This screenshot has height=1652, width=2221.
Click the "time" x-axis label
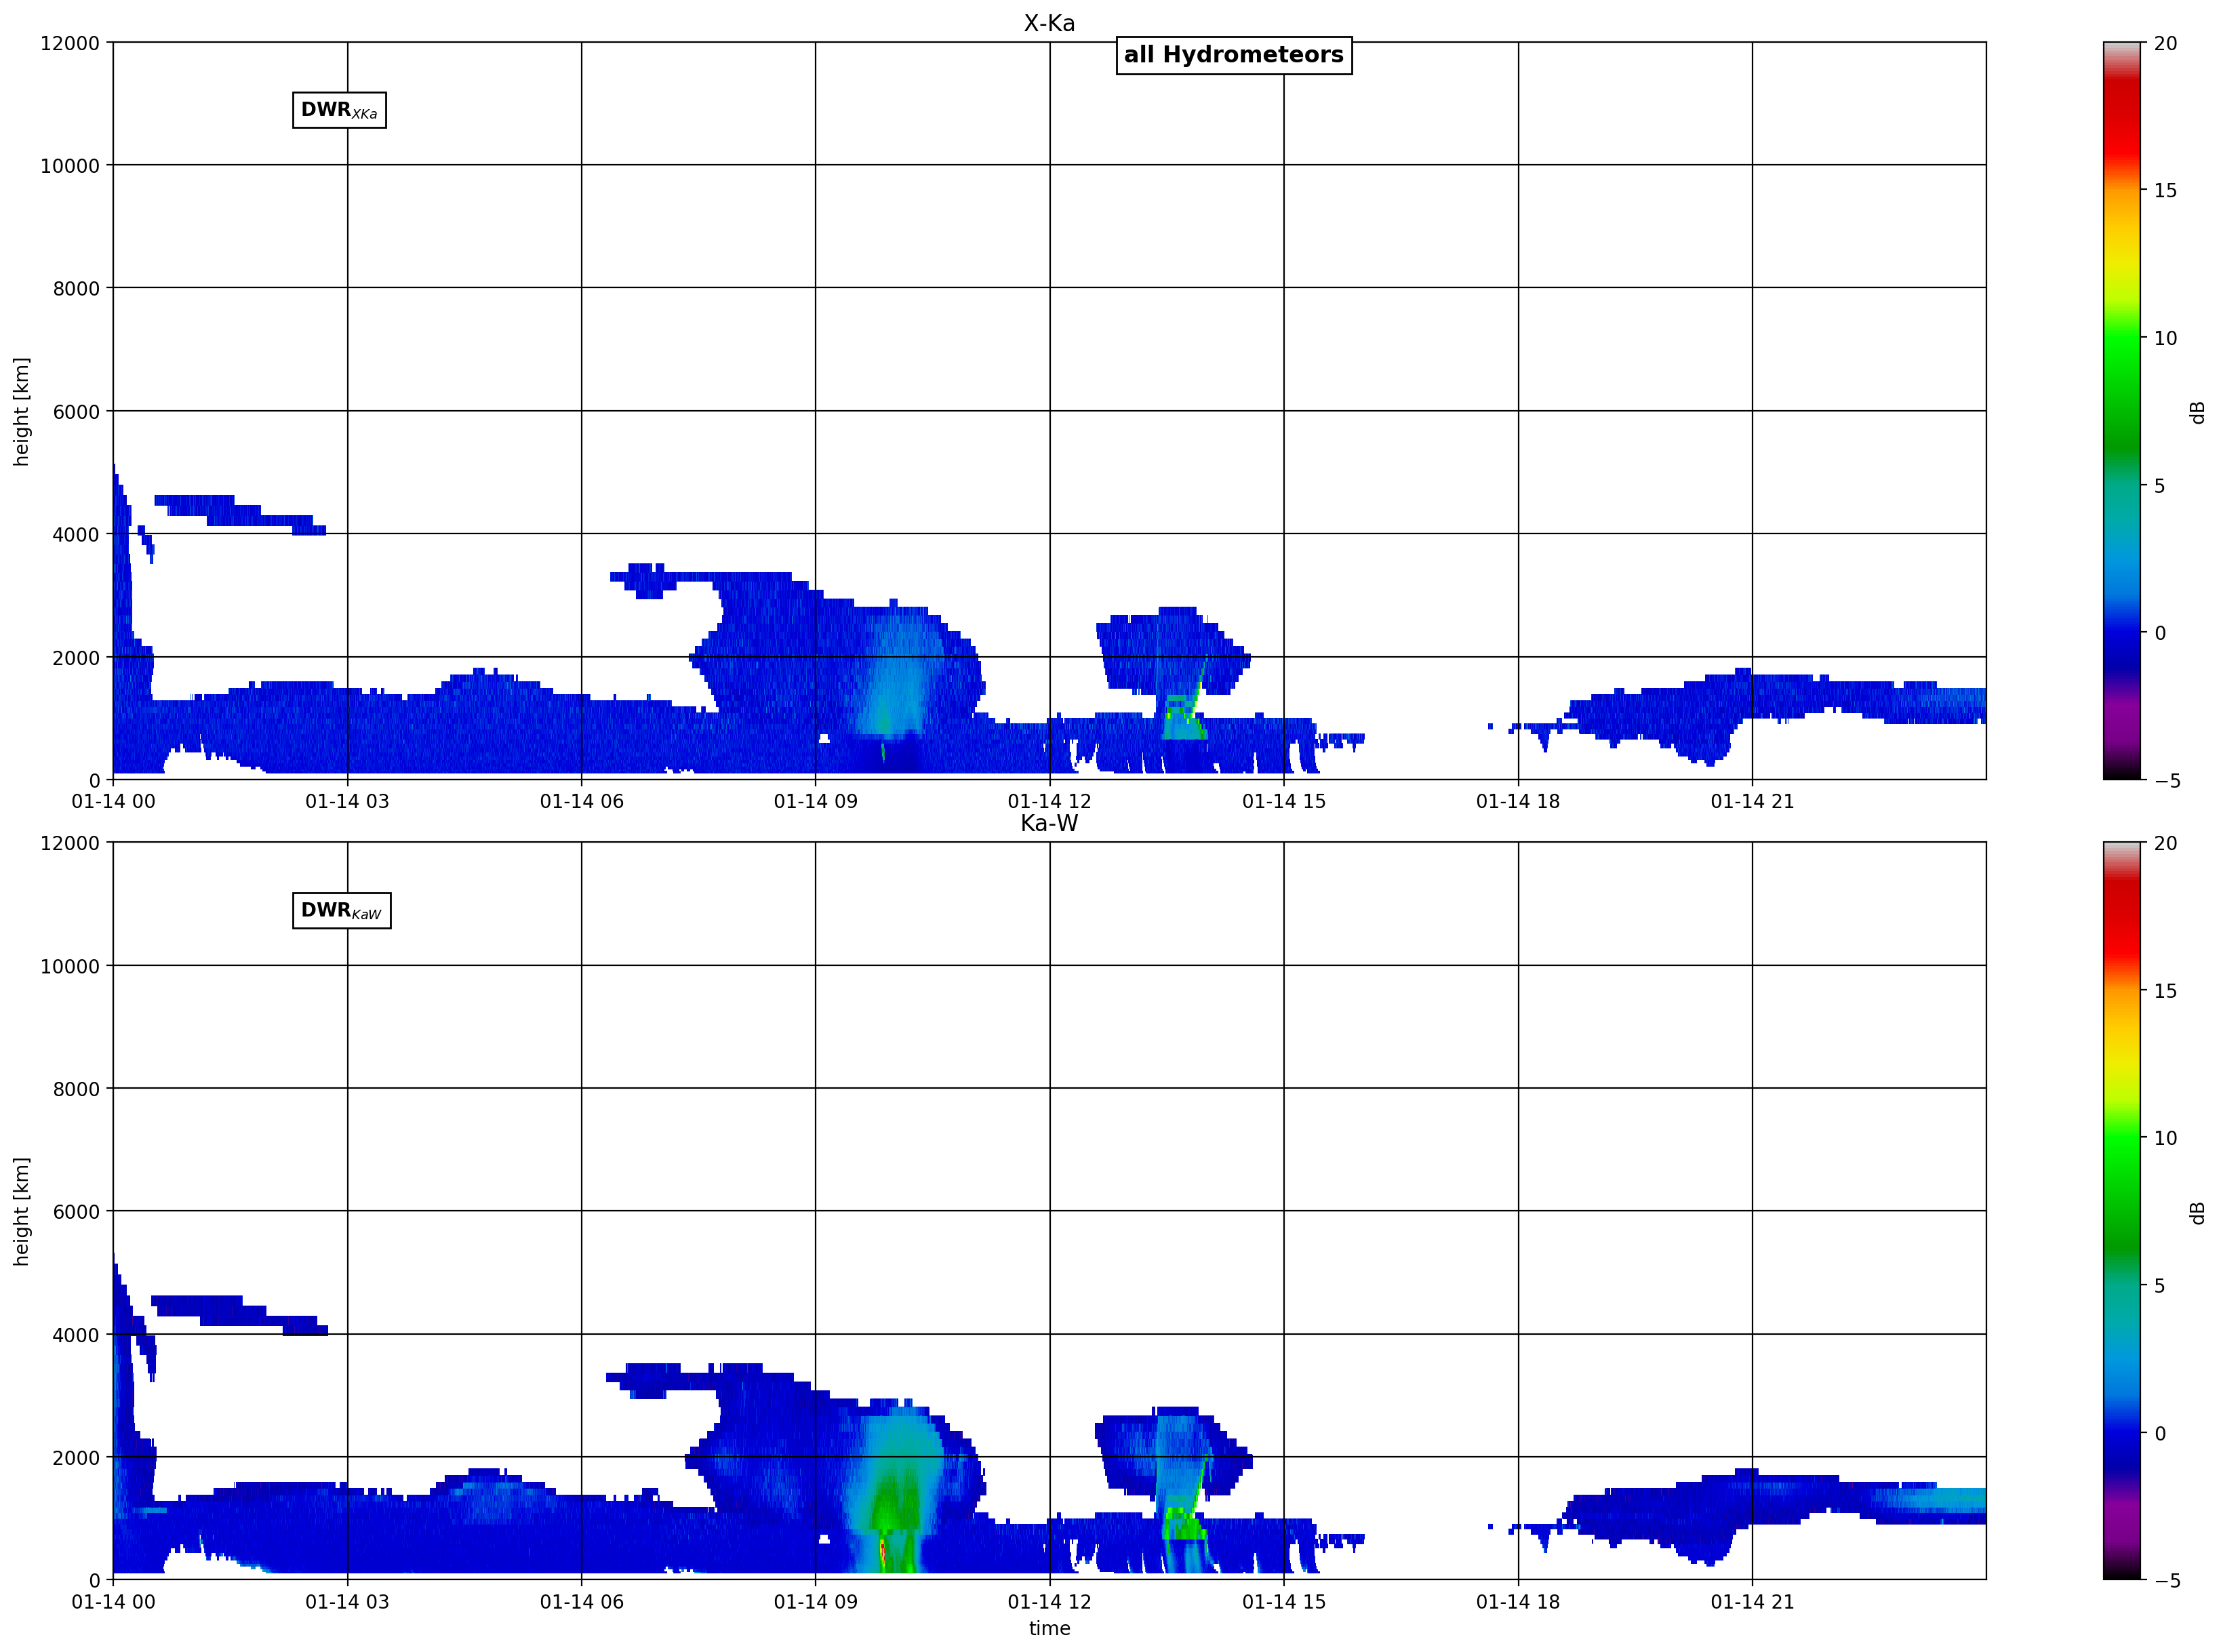[x=1049, y=1629]
